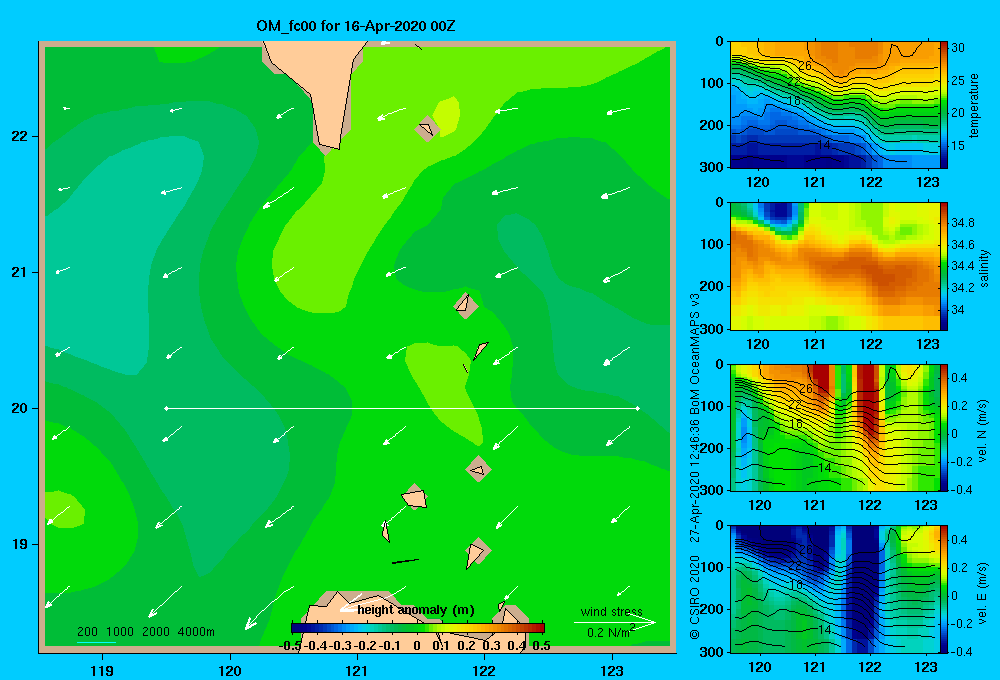The height and width of the screenshot is (680, 1000).
Task: Click contour label 14 in temperature panel
Action: pos(824,145)
